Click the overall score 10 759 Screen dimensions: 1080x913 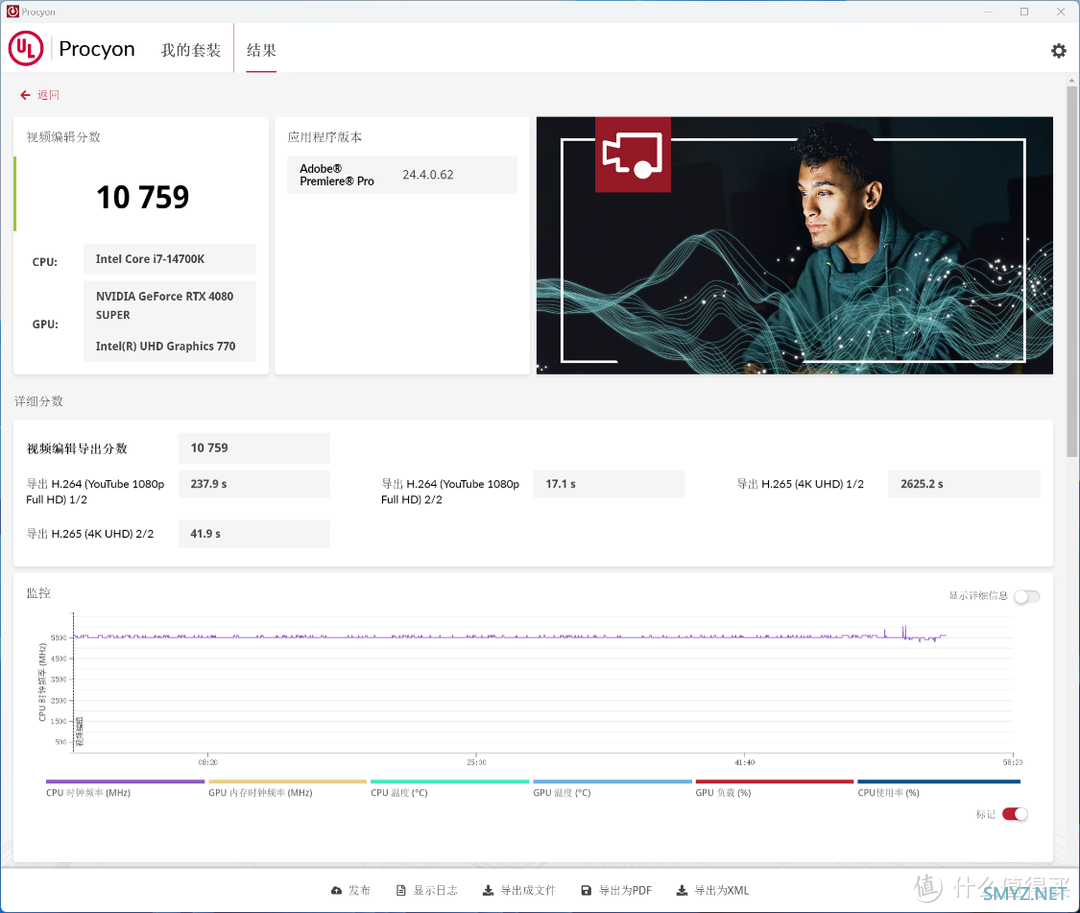[x=143, y=198]
